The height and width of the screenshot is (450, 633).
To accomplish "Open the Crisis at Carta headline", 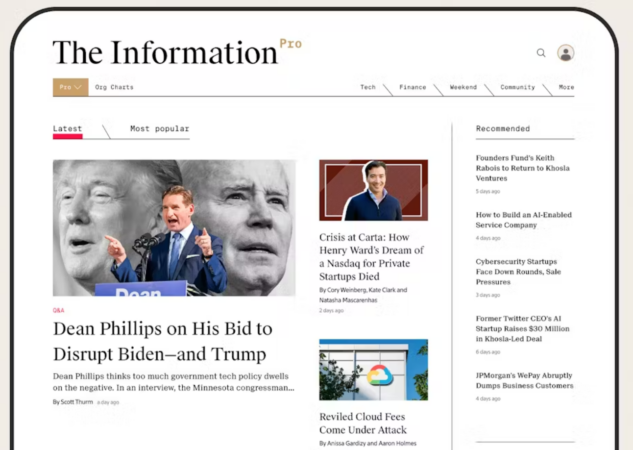I will coord(371,257).
